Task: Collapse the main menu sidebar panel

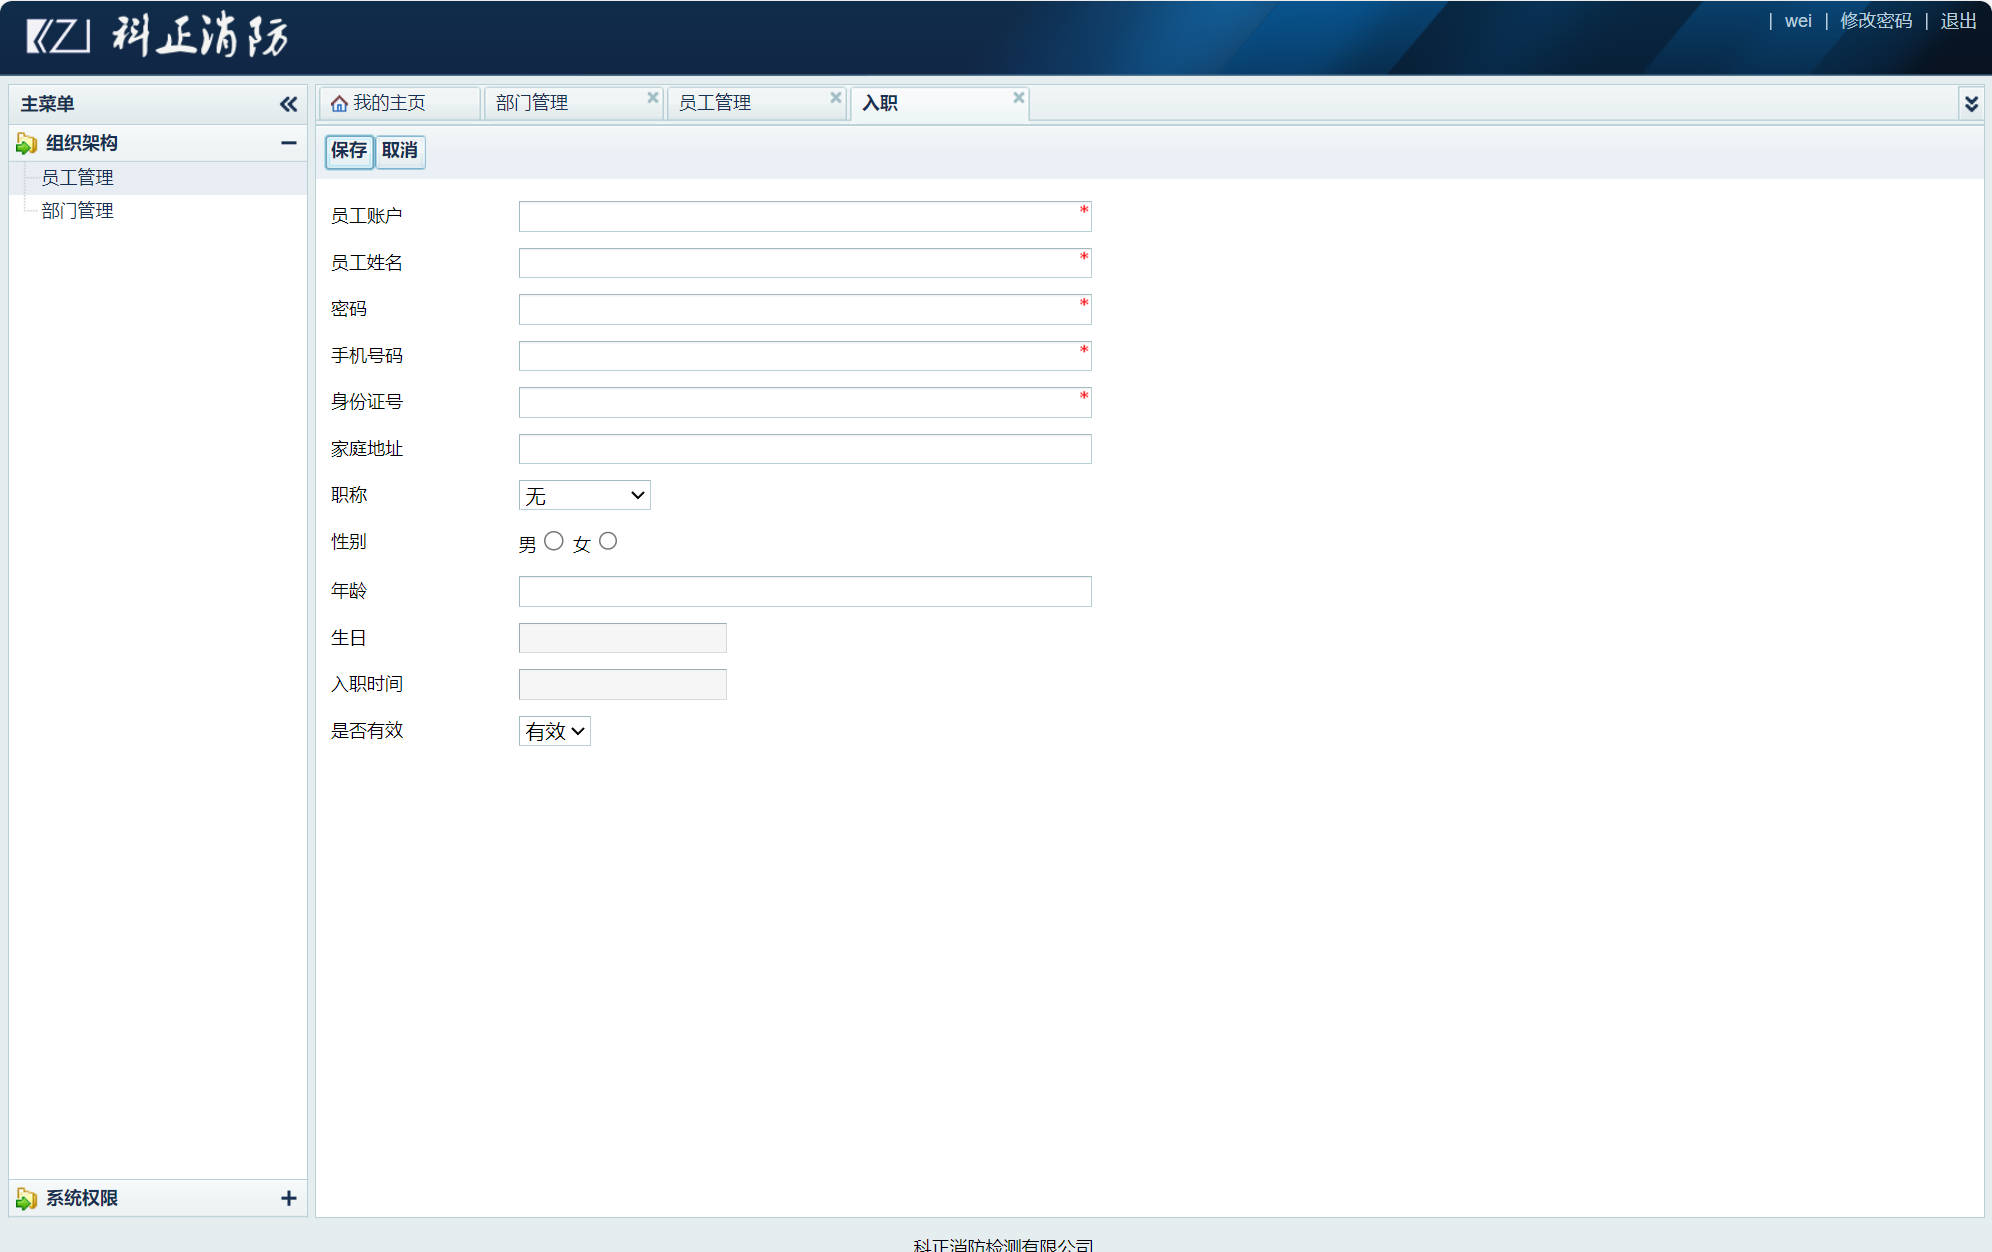Action: click(288, 104)
